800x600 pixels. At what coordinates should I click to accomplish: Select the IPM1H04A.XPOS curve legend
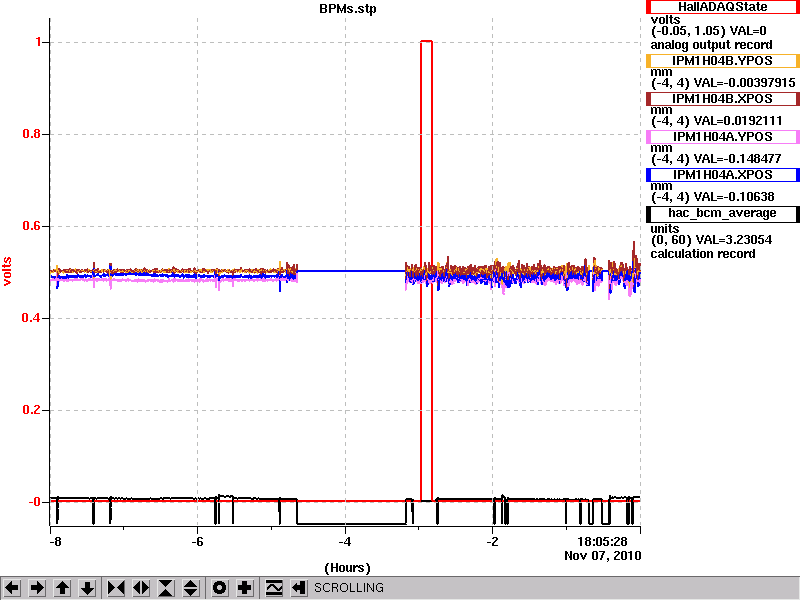click(x=722, y=174)
